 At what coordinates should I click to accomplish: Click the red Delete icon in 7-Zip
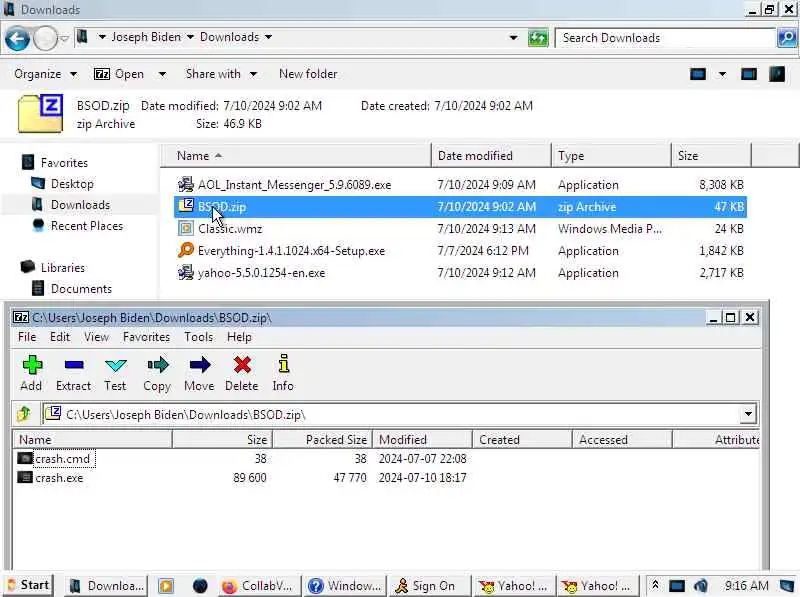tap(242, 373)
